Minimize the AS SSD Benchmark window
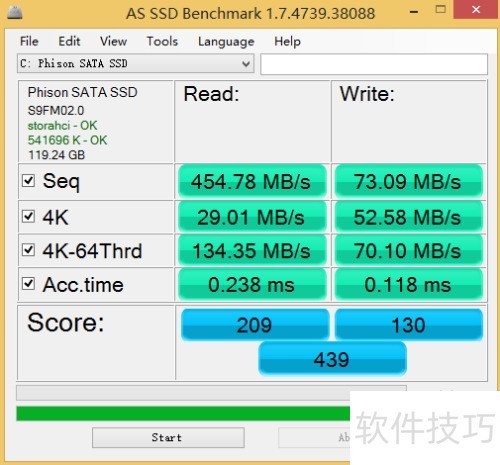Screen dimensions: 500x465 (414, 12)
